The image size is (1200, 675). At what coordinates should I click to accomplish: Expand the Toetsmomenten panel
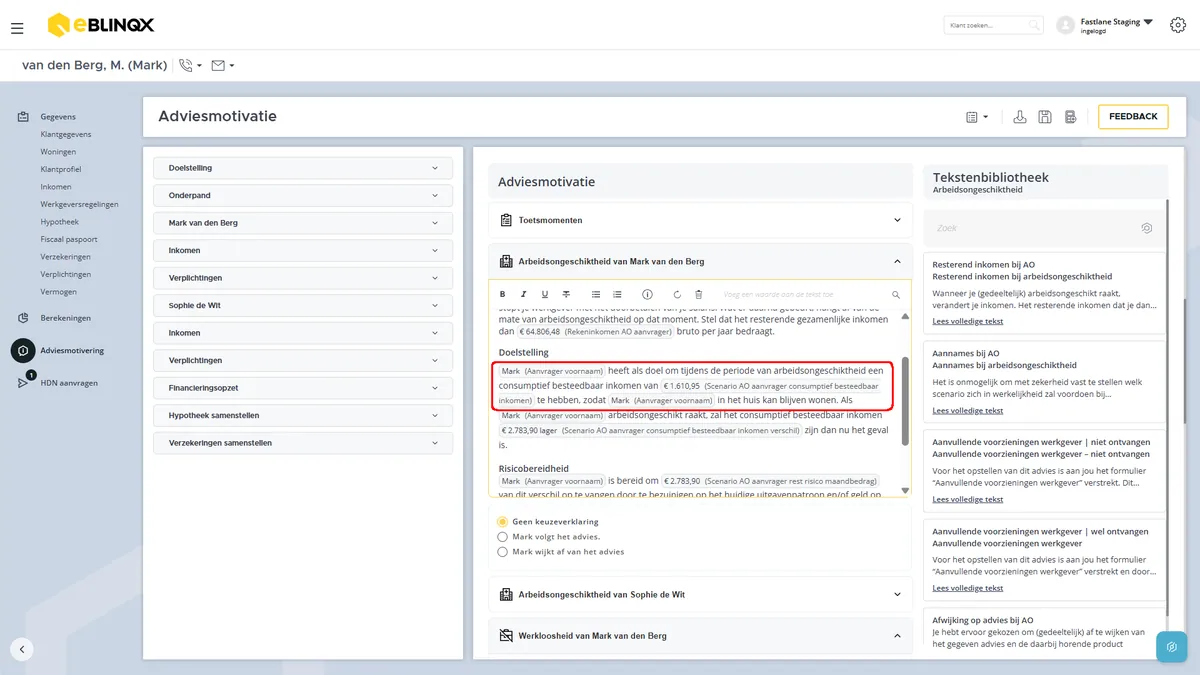coord(700,220)
